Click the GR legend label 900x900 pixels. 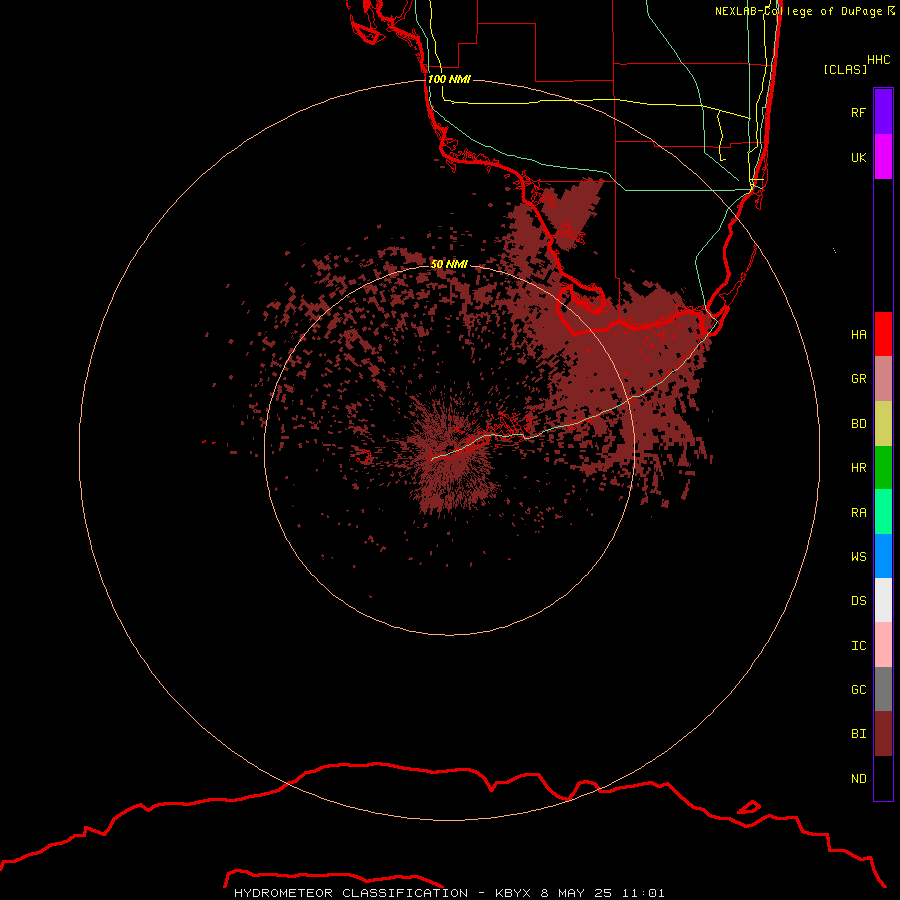[858, 379]
